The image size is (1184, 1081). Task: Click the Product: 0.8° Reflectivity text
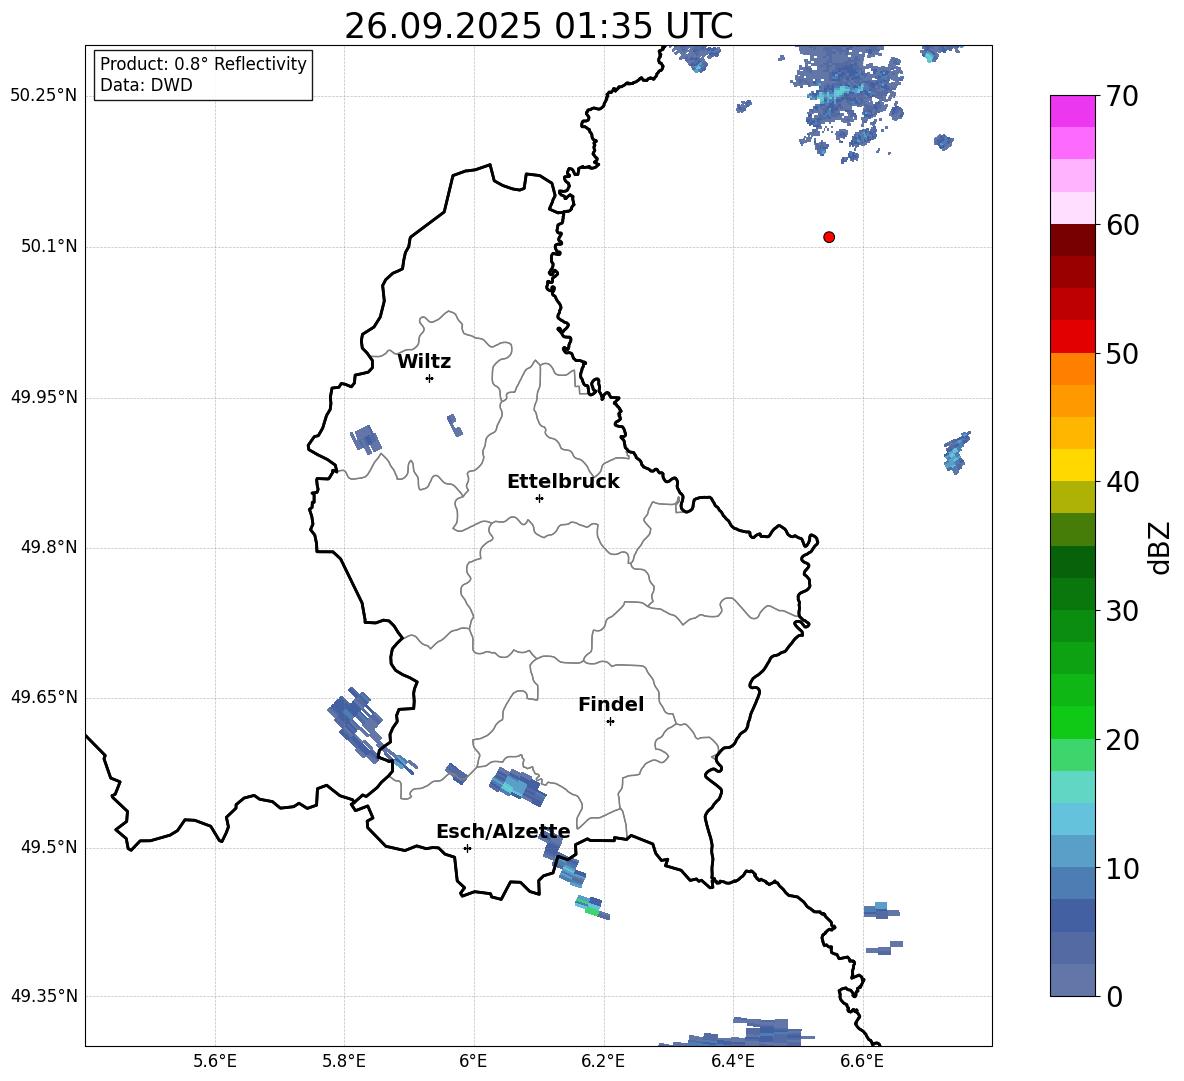point(203,64)
